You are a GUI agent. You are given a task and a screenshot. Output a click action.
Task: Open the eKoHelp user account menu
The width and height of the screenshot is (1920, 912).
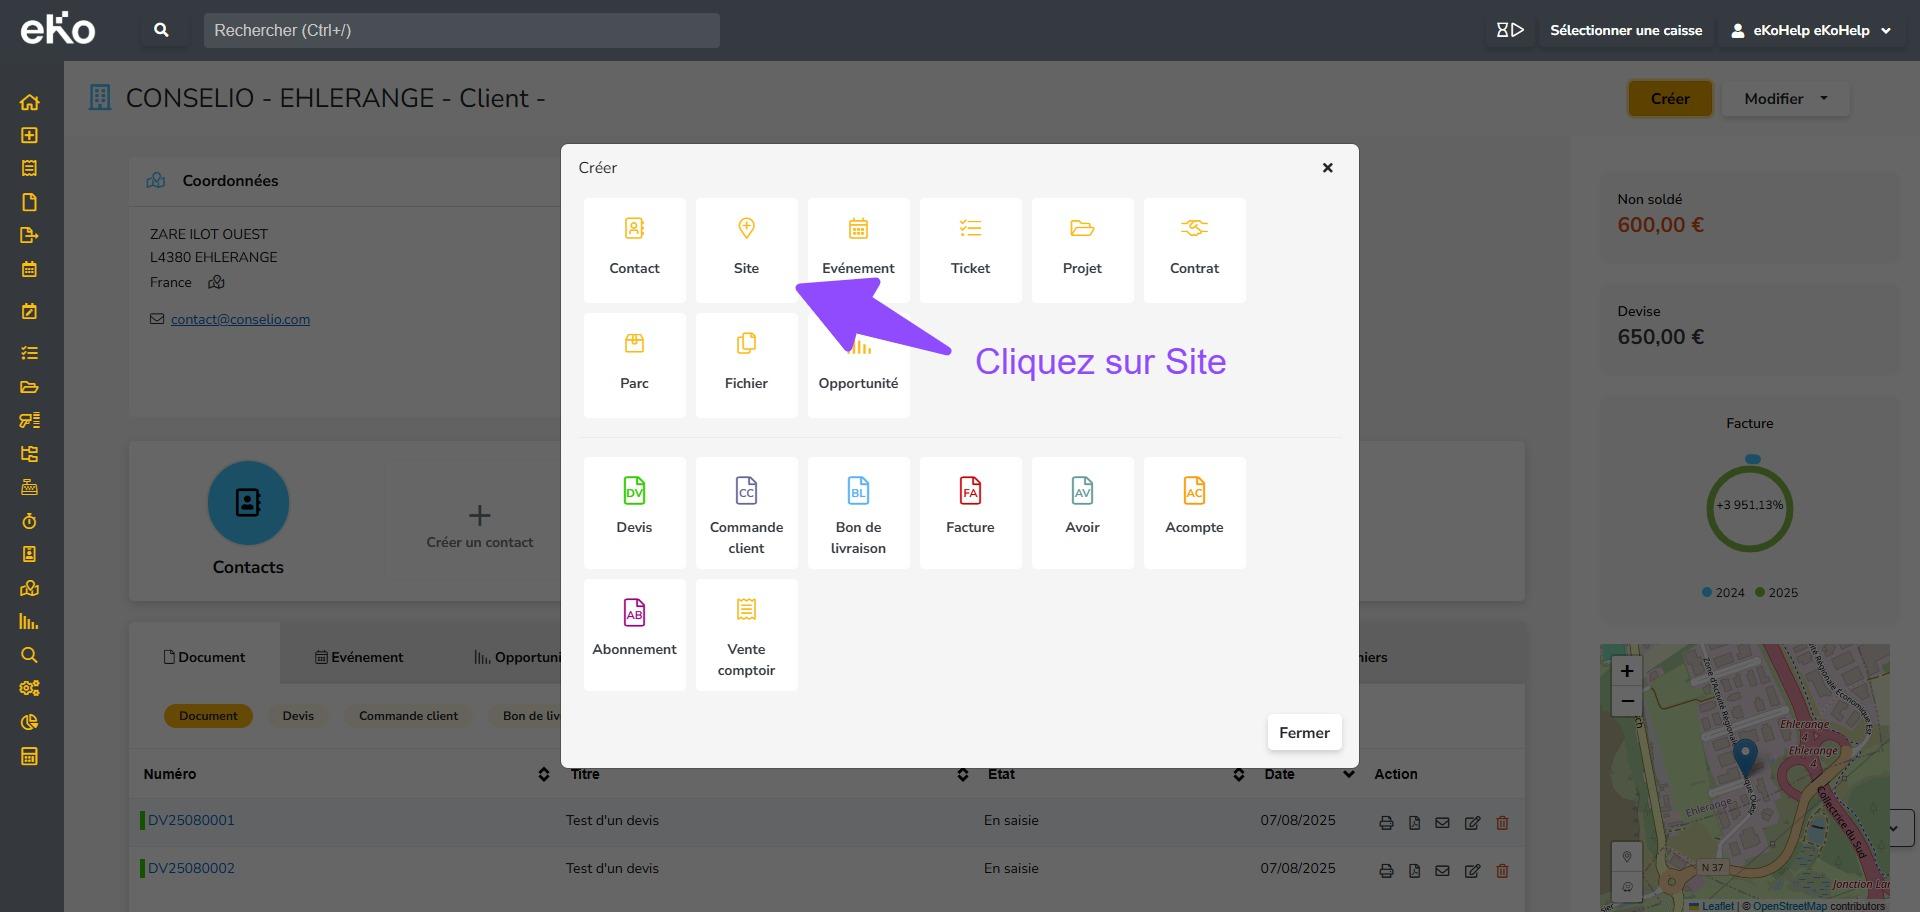[x=1811, y=30]
